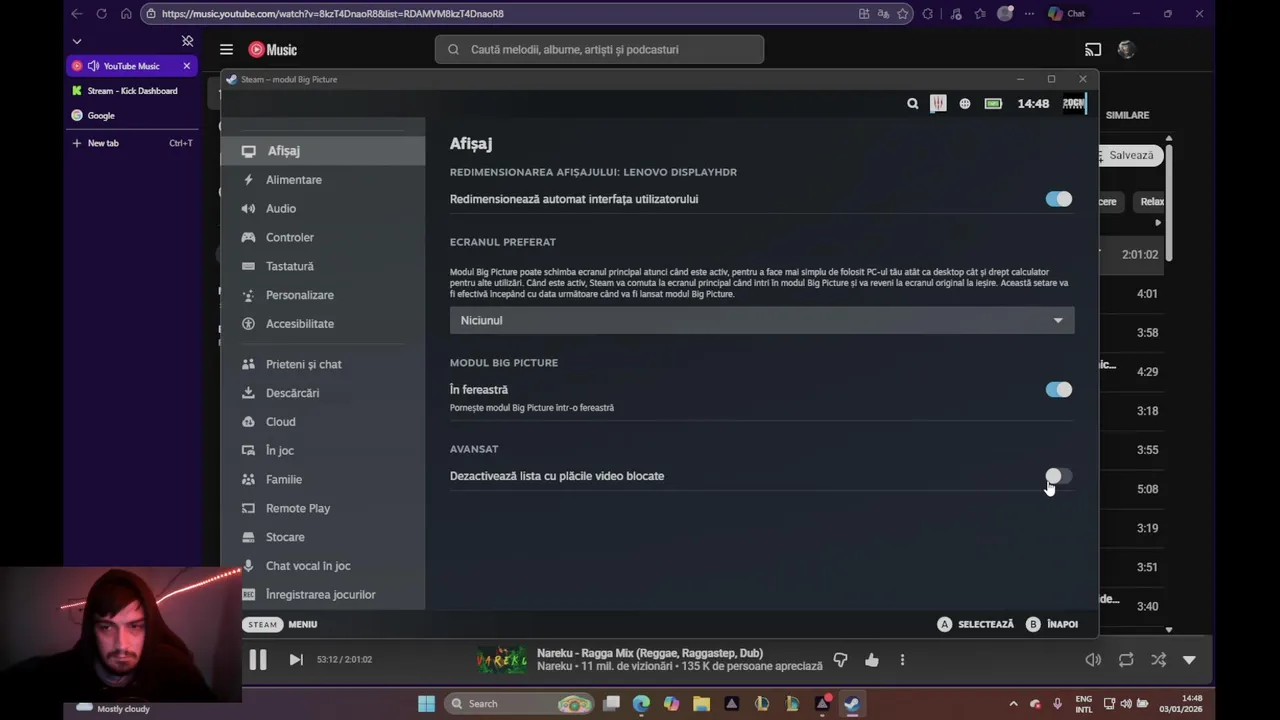
Task: Reload the page in the browser
Action: 101,14
